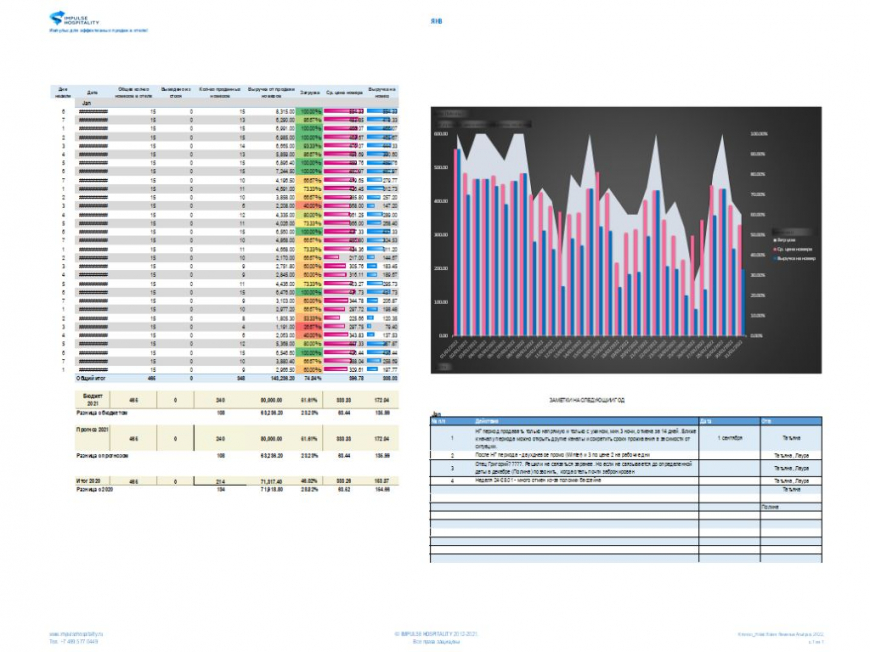Click the Разница с 2020 label

[94, 490]
